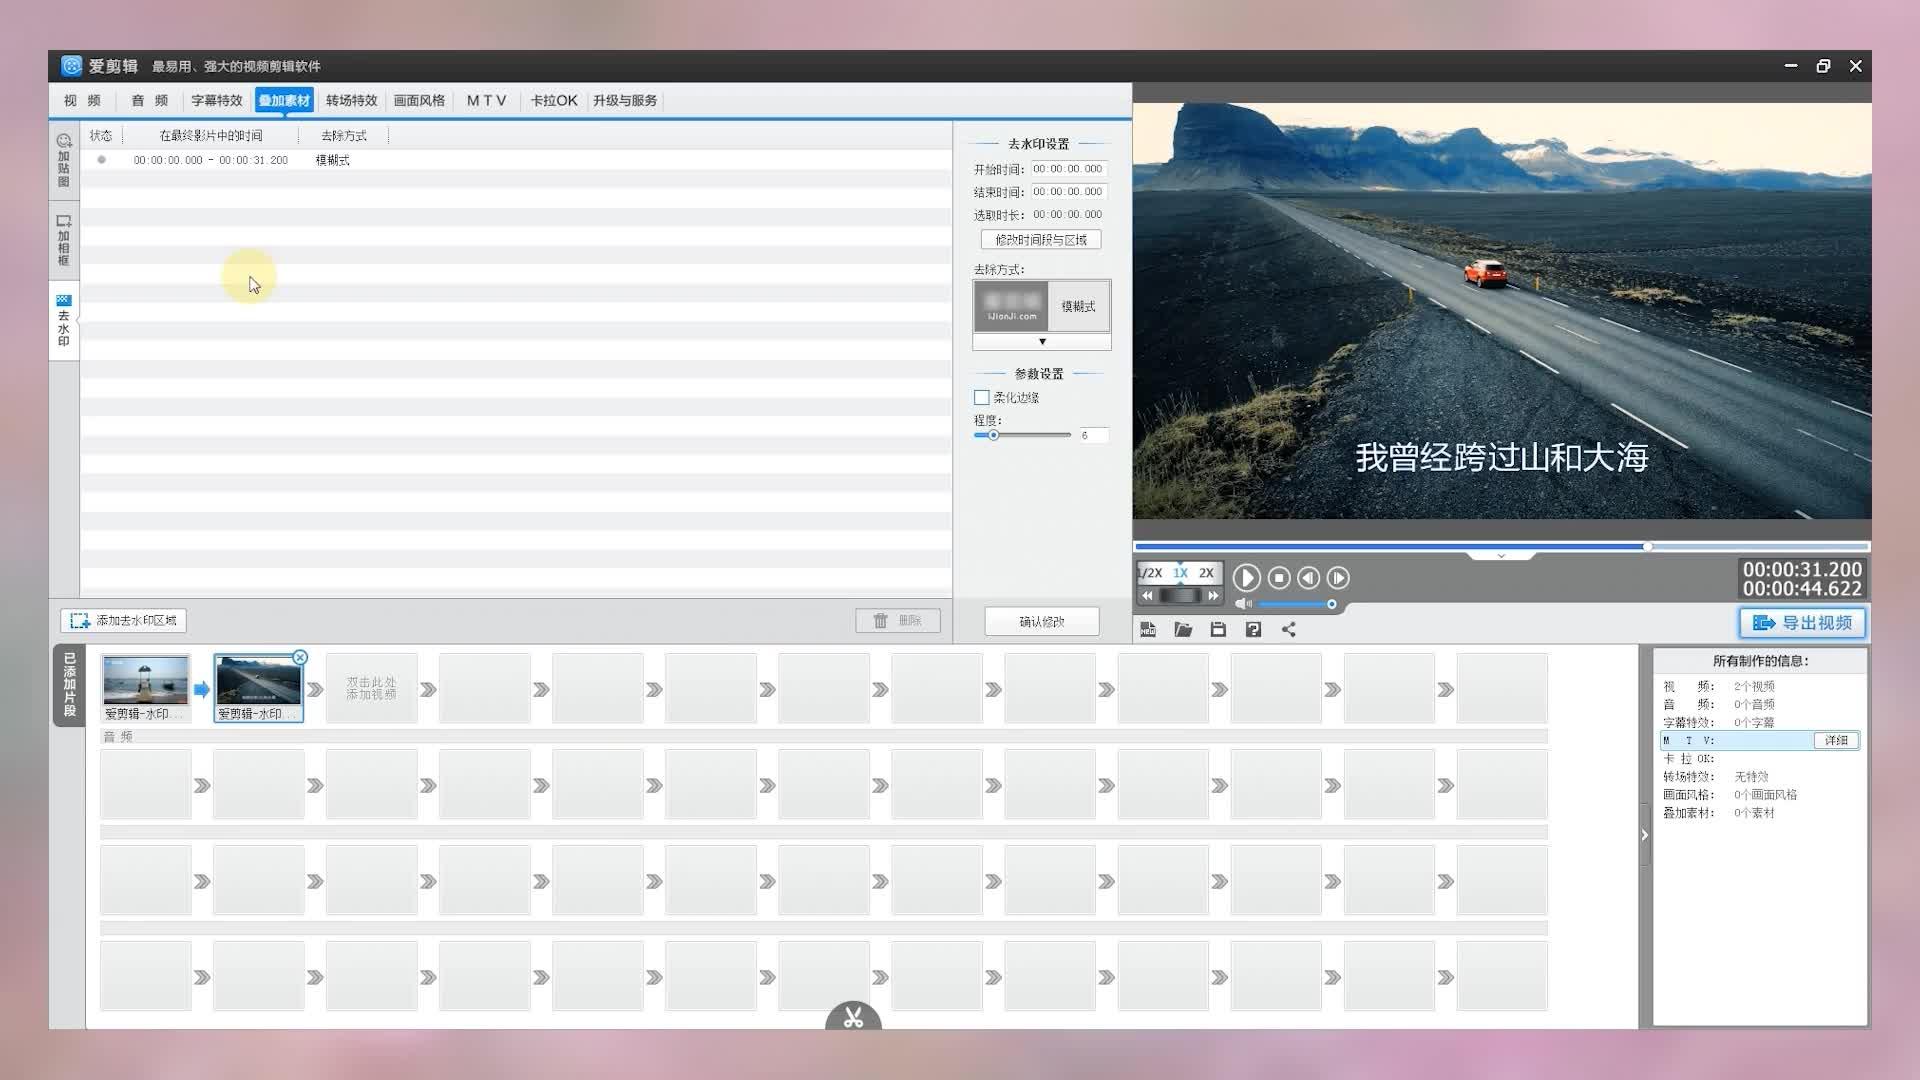Click the 程度 slider handle
This screenshot has width=1920, height=1080.
[993, 435]
